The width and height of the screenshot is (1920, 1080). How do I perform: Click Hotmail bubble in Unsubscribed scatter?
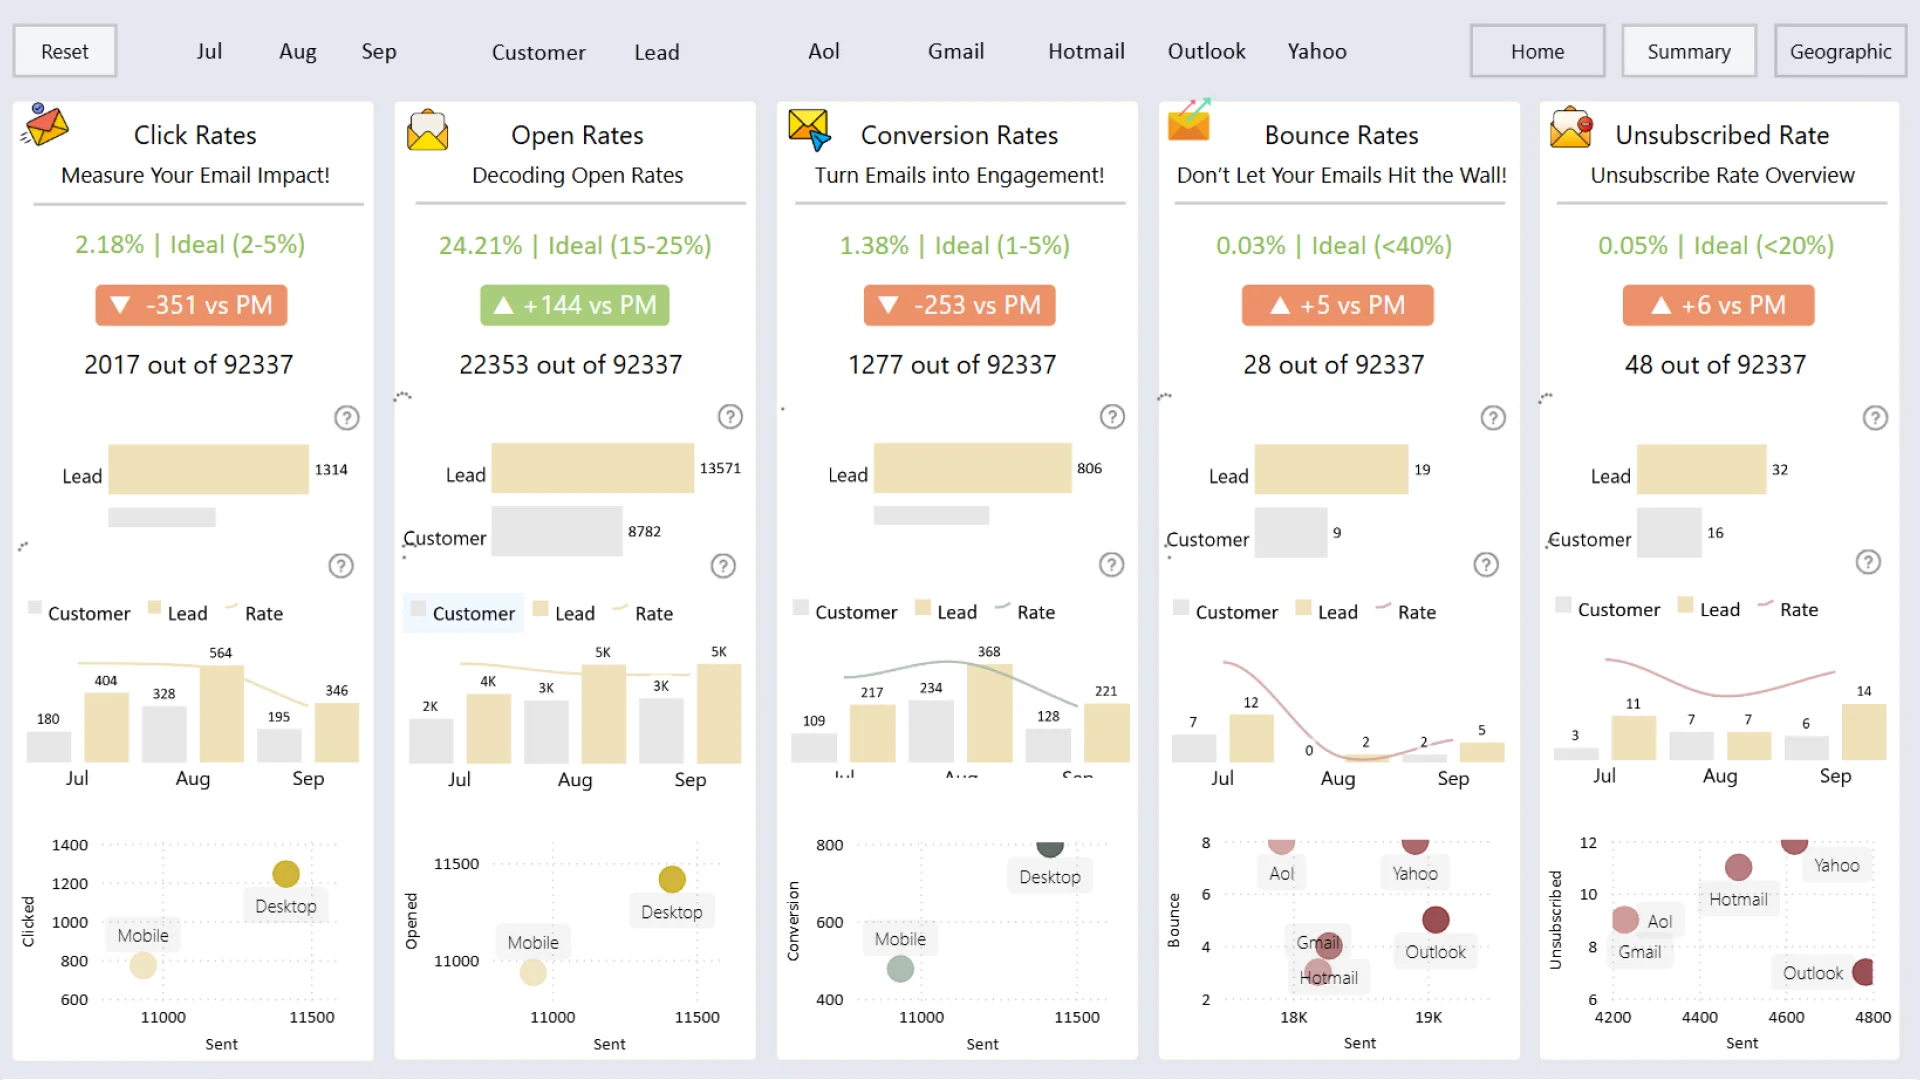coord(1738,867)
